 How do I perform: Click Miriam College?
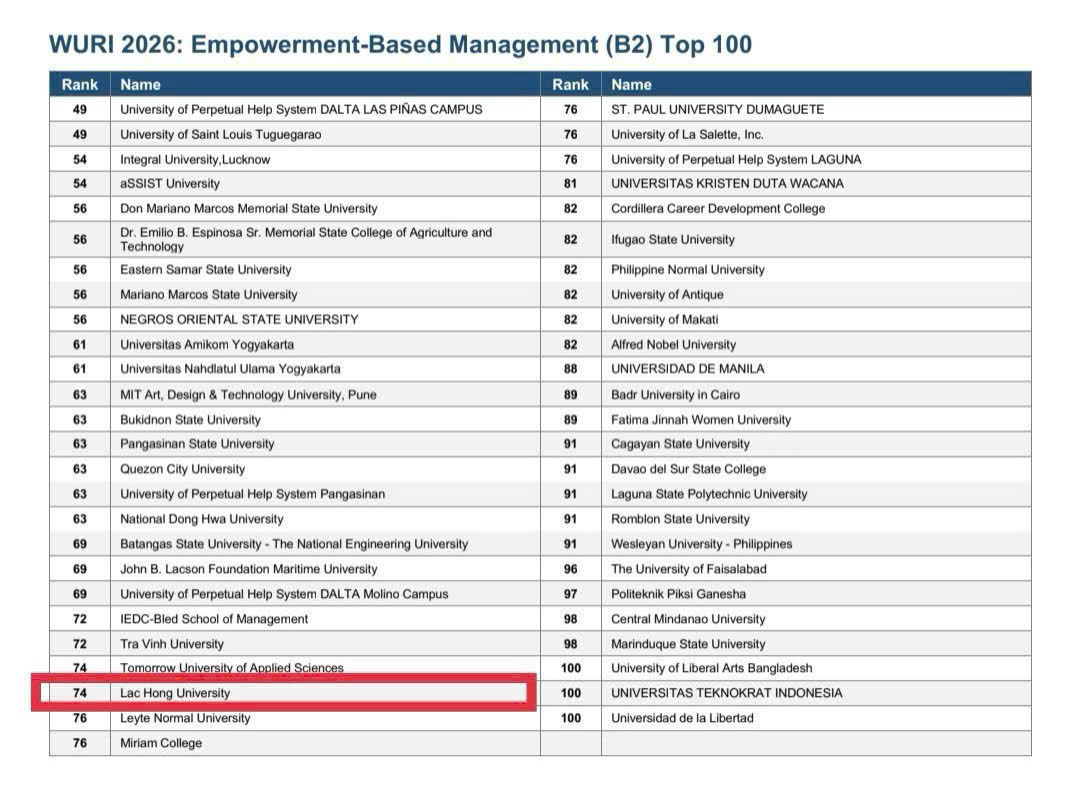pyautogui.click(x=161, y=743)
